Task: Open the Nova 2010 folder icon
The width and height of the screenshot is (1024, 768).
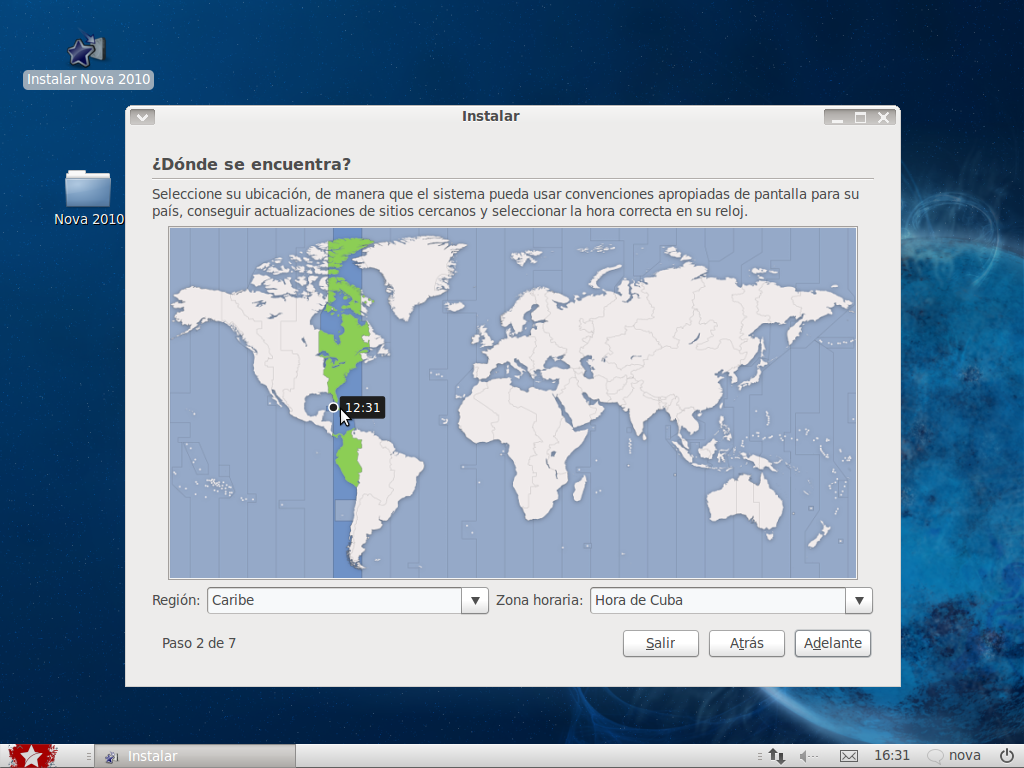Action: coord(88,189)
